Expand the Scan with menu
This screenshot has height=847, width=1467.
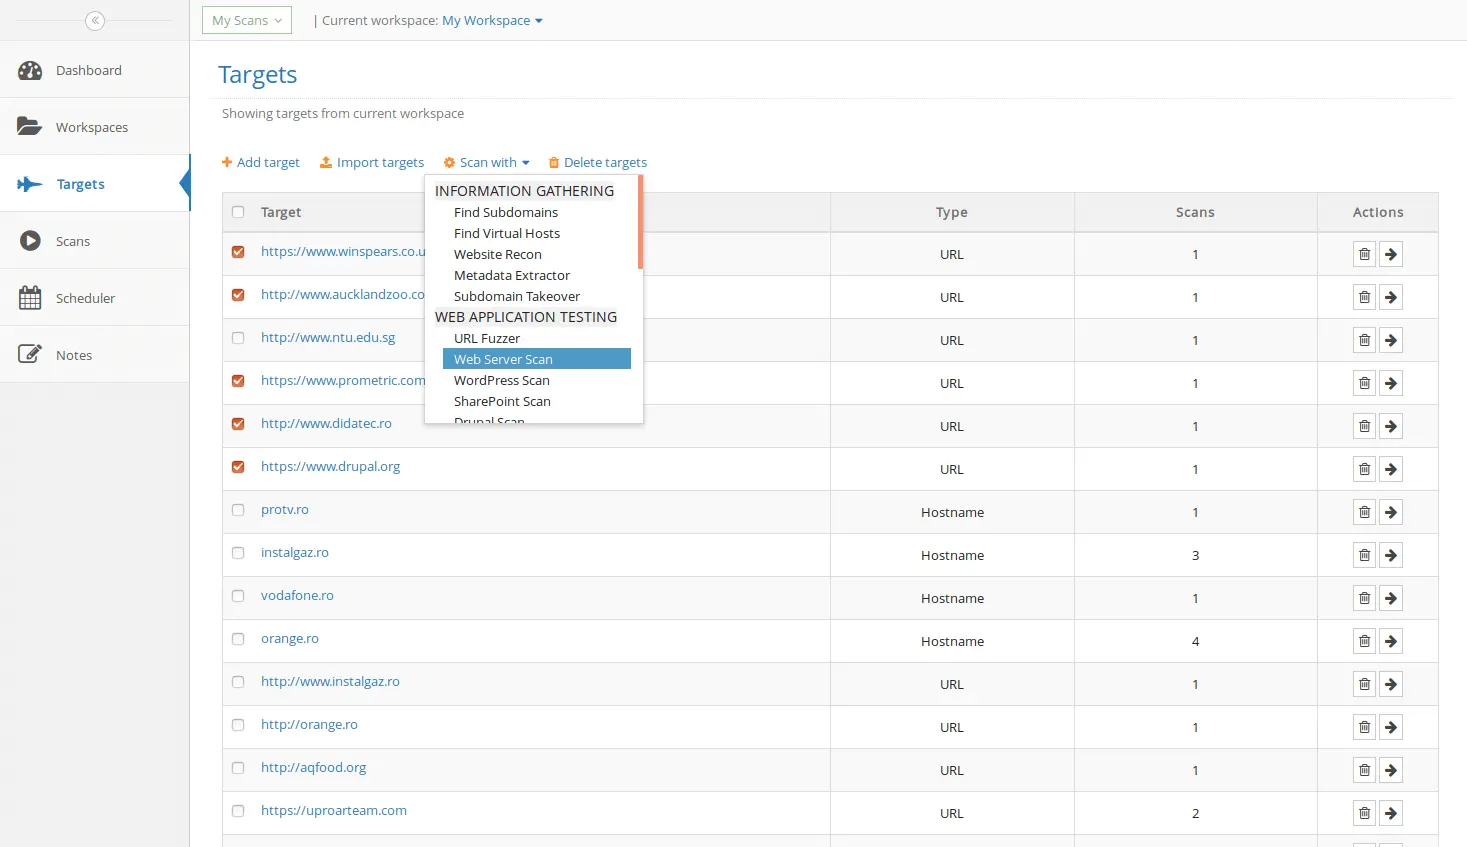click(x=487, y=162)
